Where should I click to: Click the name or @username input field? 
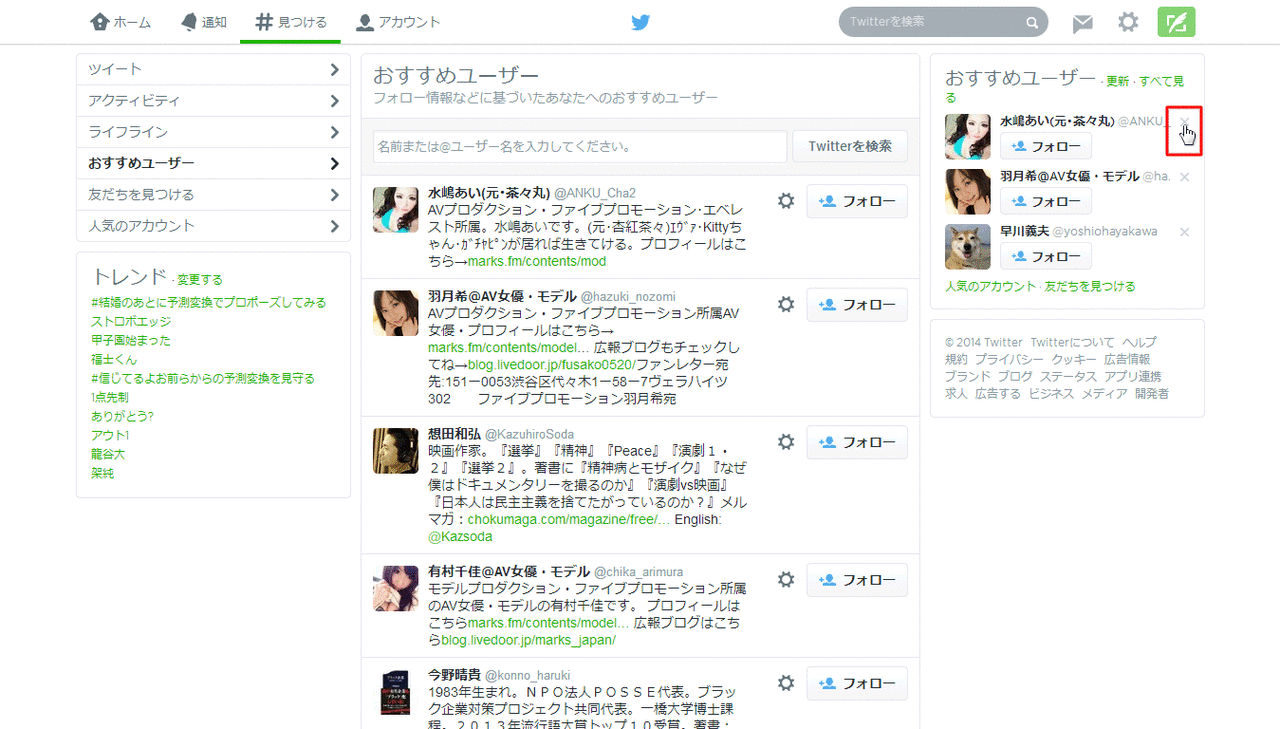(x=580, y=146)
